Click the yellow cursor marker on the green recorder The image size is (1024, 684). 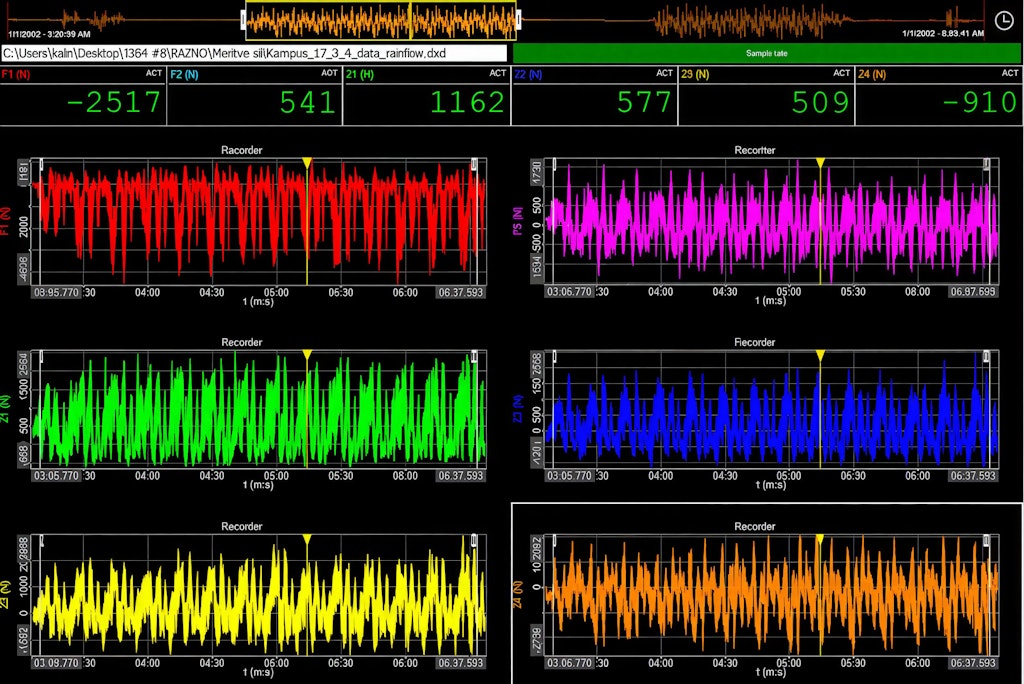point(307,355)
